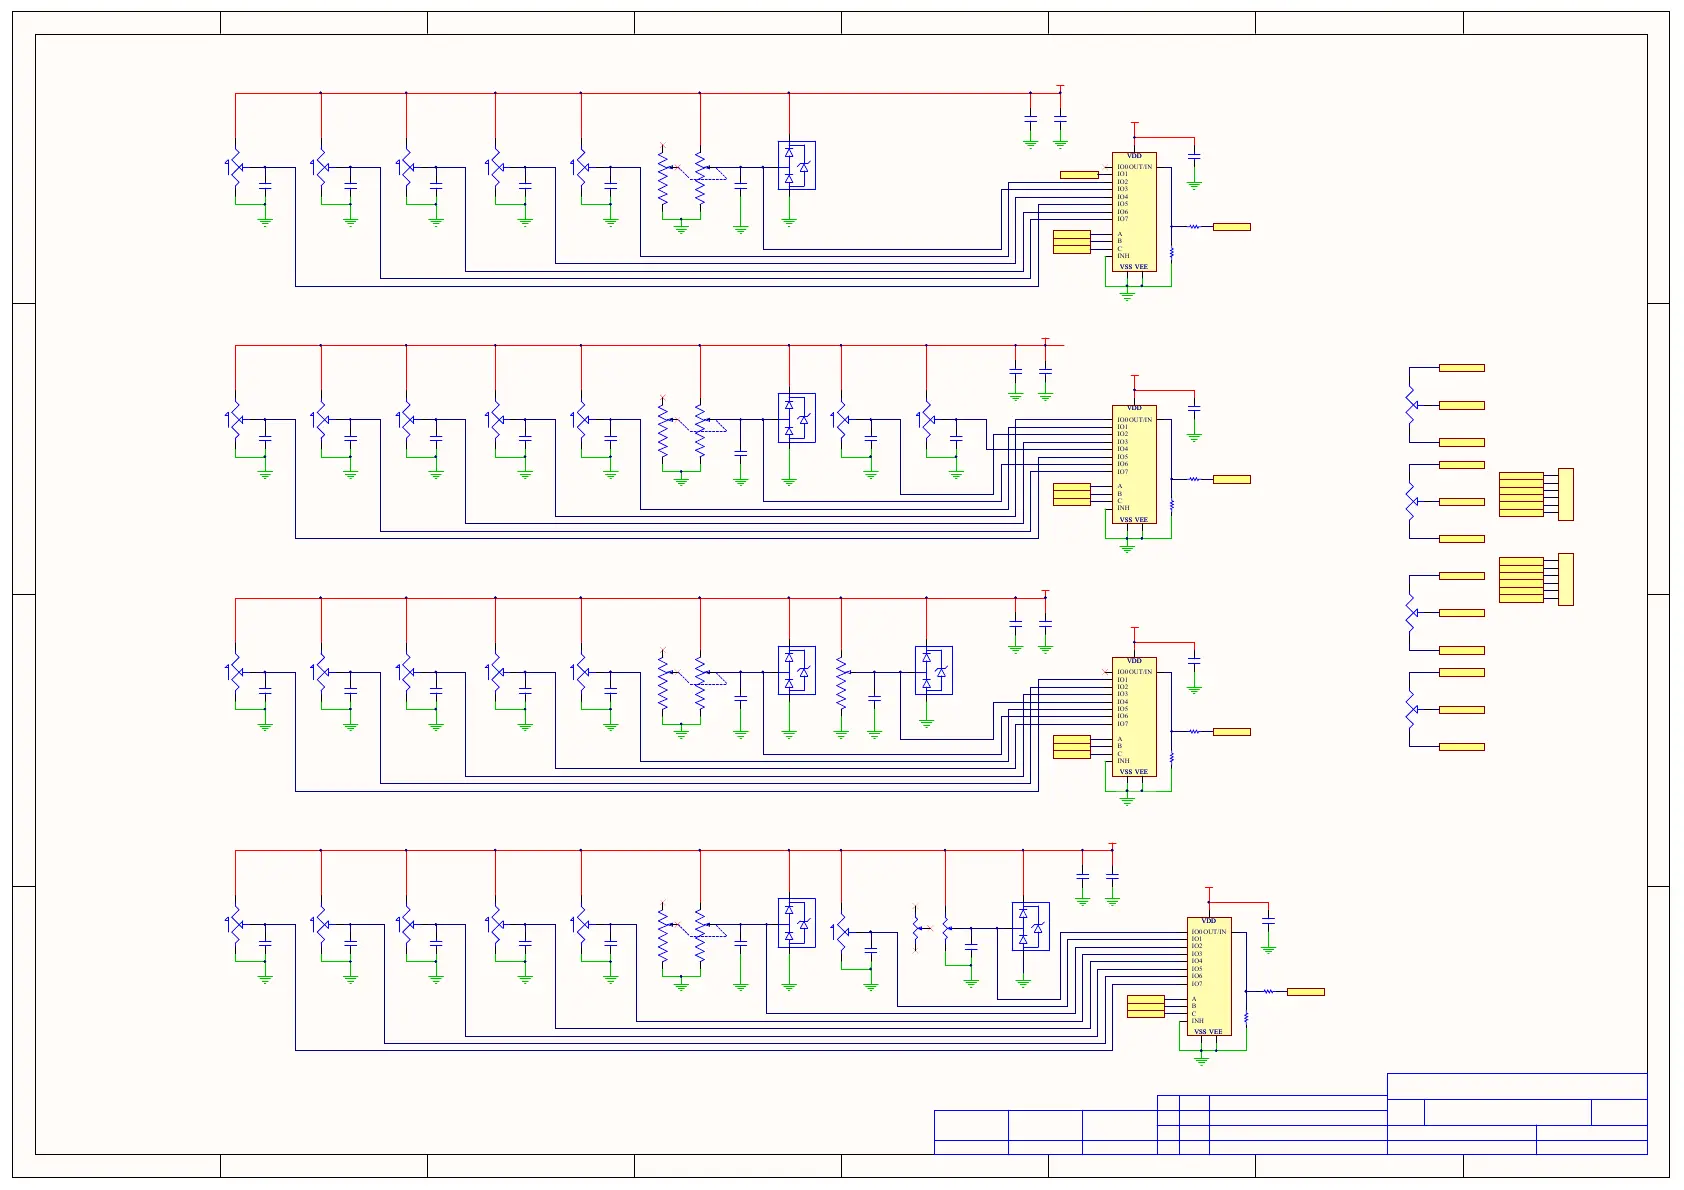The width and height of the screenshot is (1684, 1190).
Task: Select the lower six-pin connector header on the right
Action: [x=1566, y=579]
